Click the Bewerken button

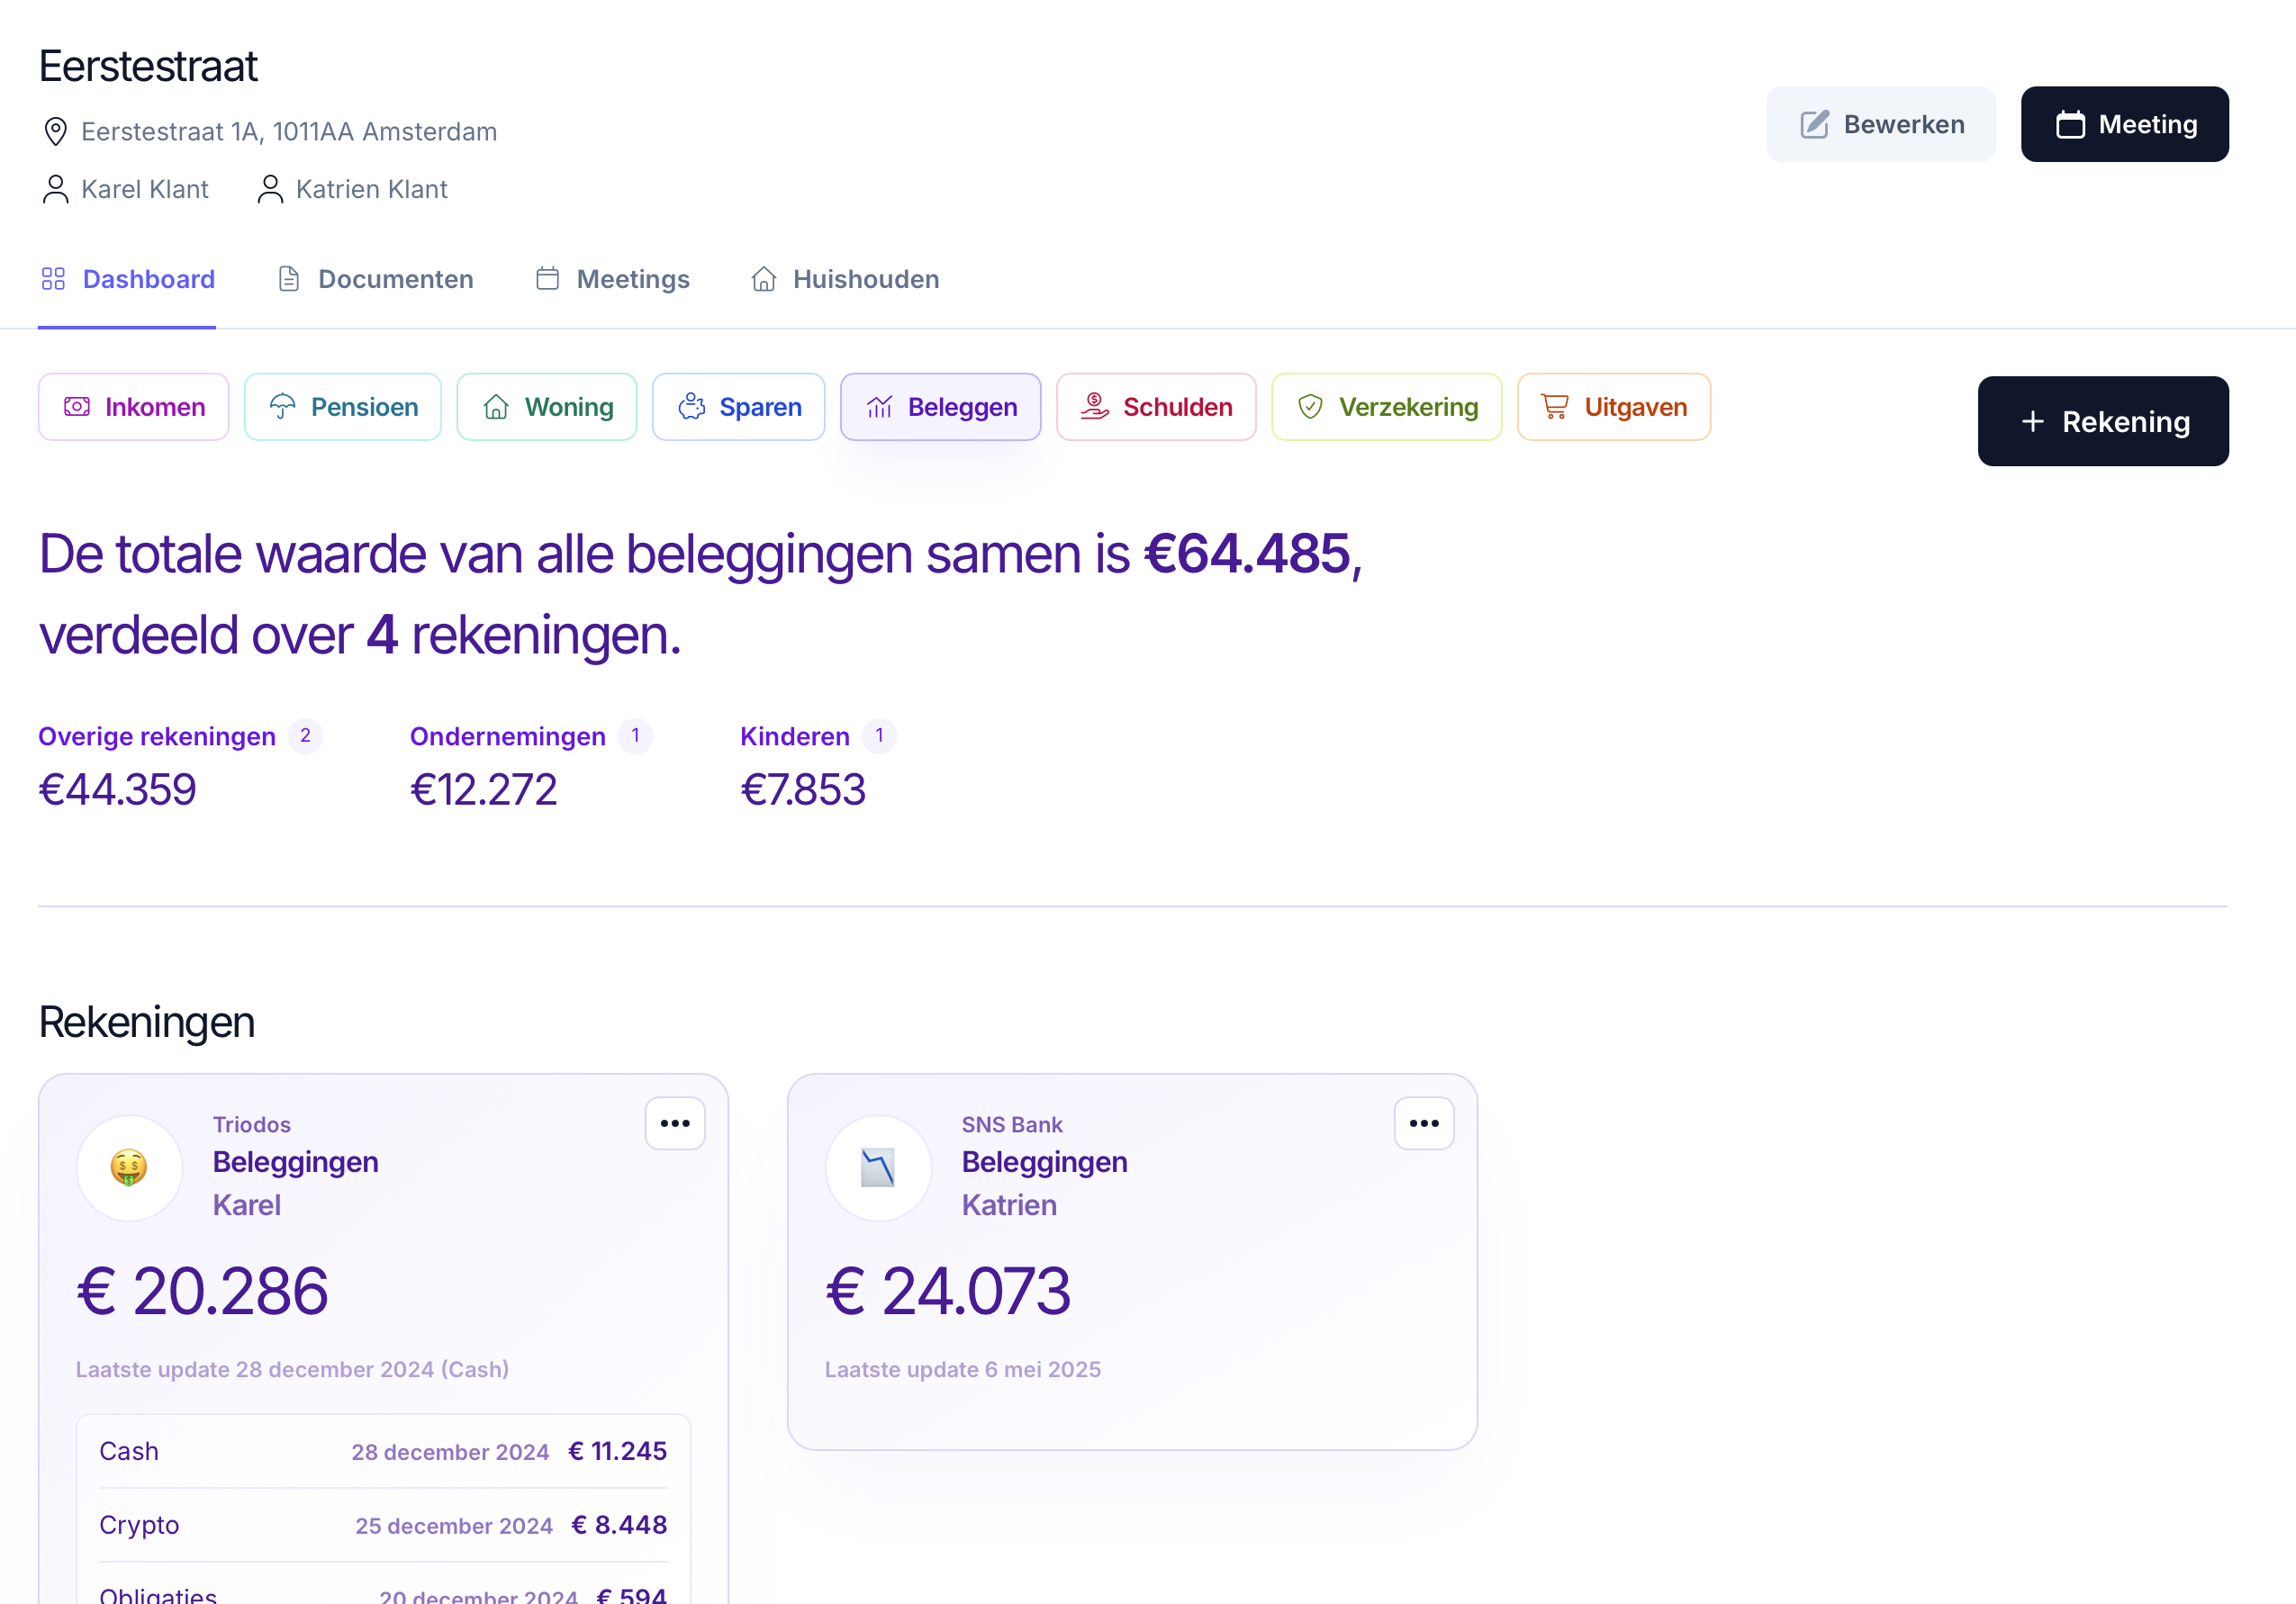click(1880, 123)
